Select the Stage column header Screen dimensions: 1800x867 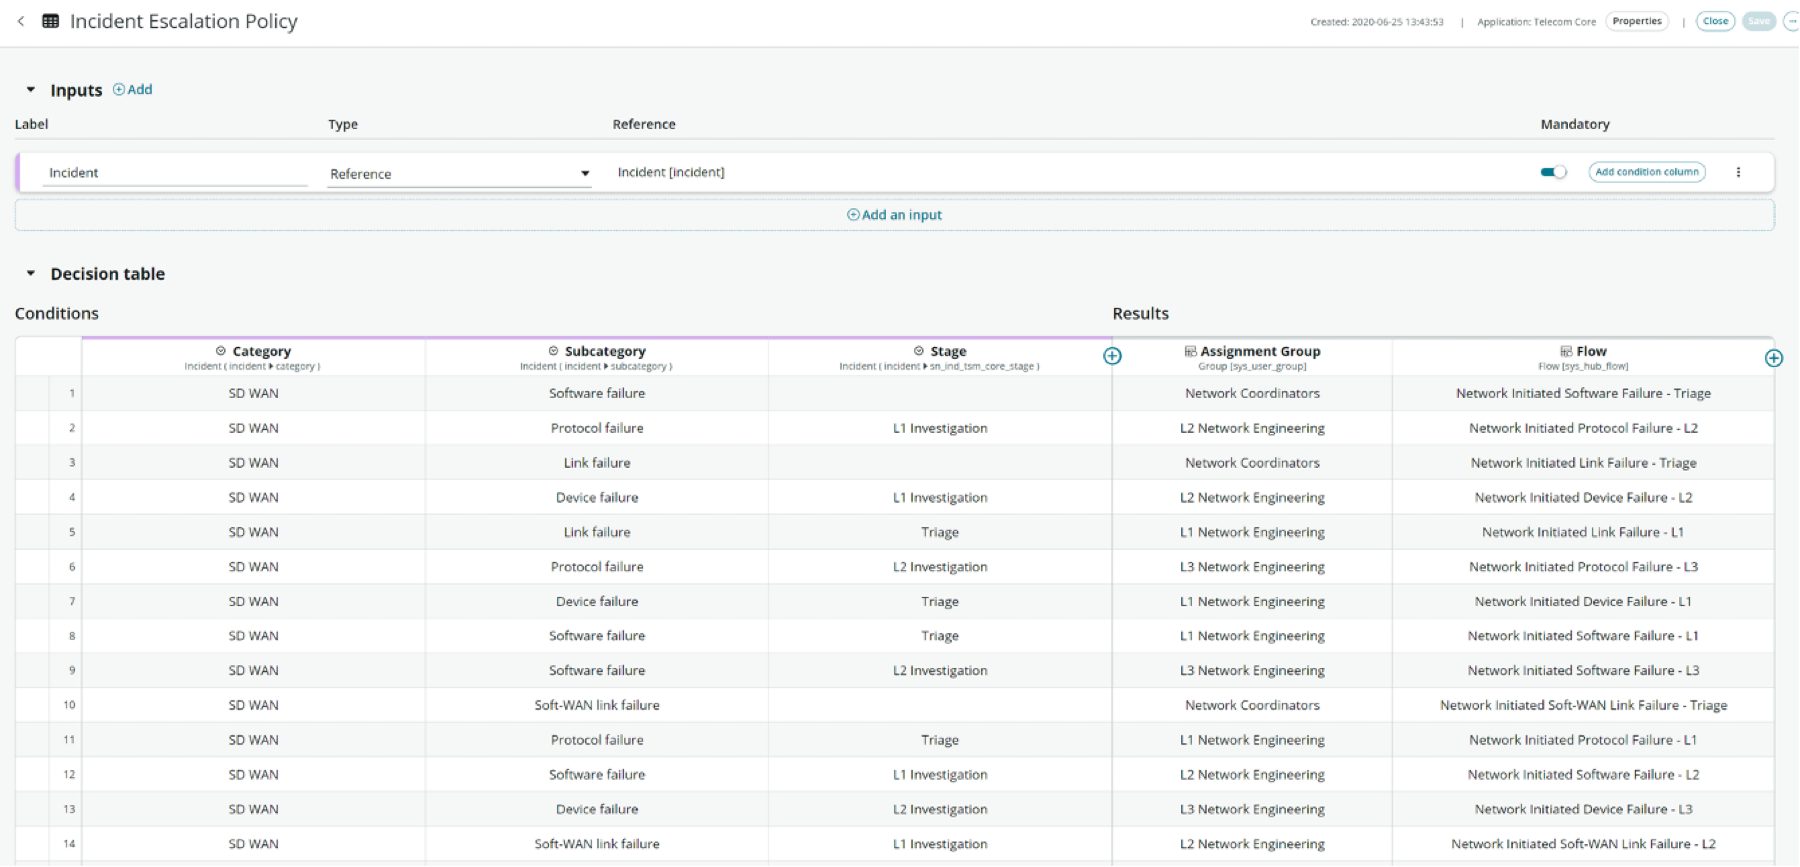pos(940,357)
